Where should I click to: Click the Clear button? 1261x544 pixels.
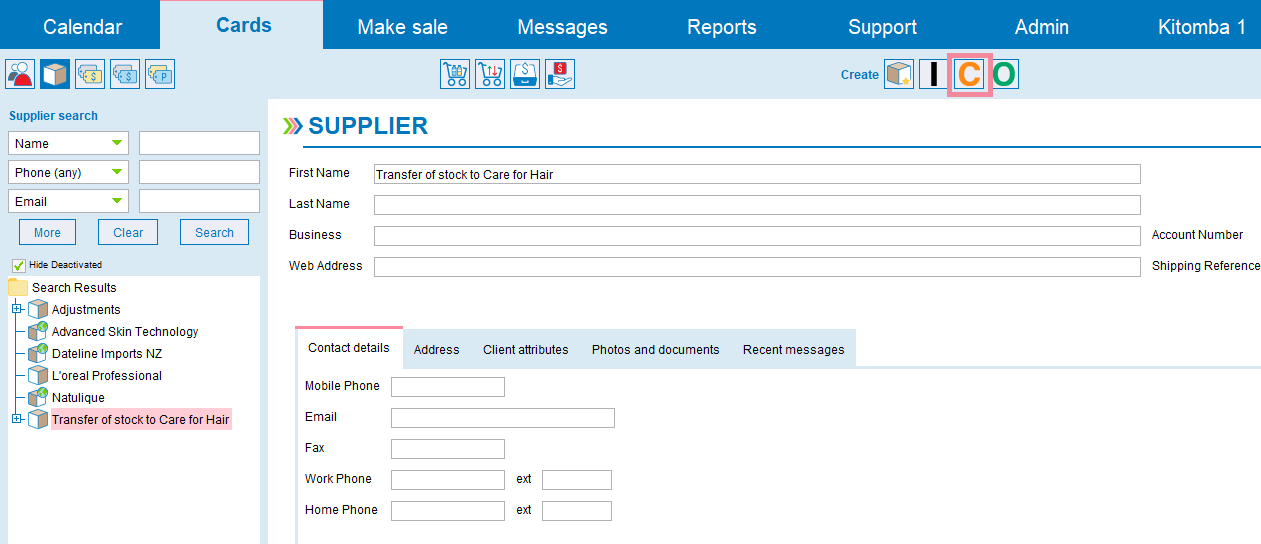point(128,232)
